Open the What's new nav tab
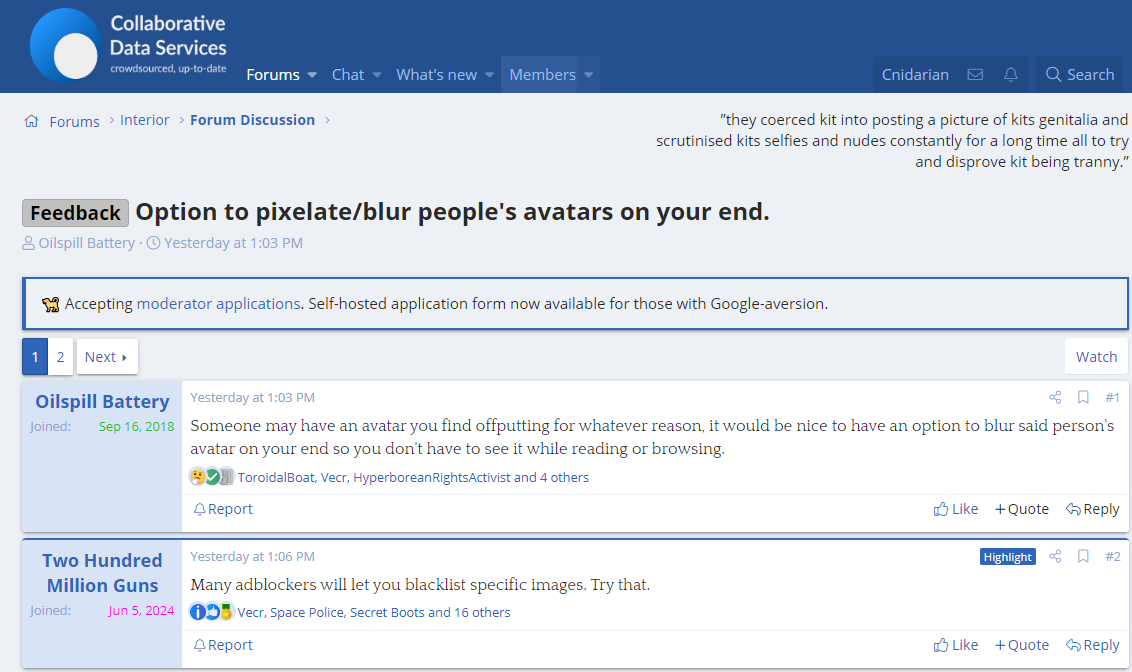This screenshot has height=672, width=1132. (x=437, y=74)
